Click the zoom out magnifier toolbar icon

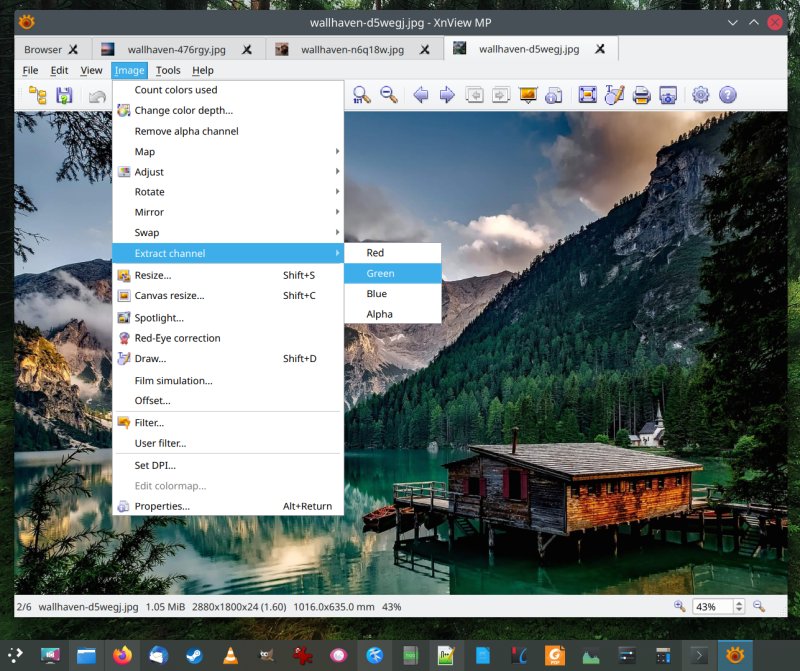[389, 95]
